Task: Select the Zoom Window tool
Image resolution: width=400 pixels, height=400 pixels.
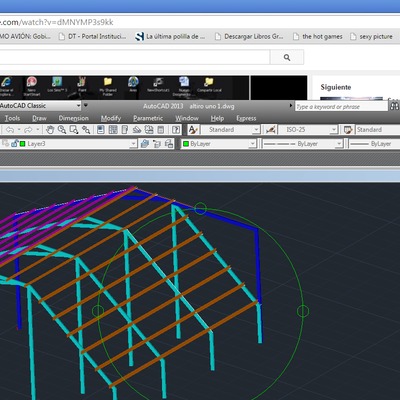Action: 74,130
